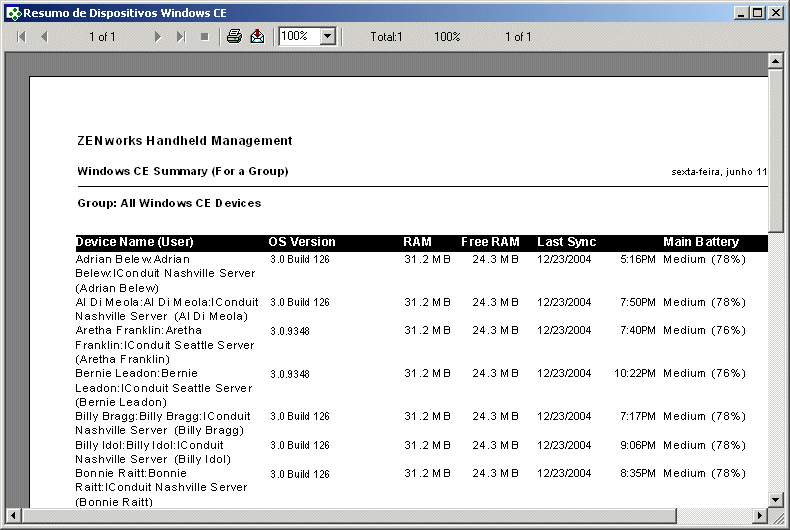Click the Adrian Belew device name entry
This screenshot has height=530, width=790.
(165, 274)
